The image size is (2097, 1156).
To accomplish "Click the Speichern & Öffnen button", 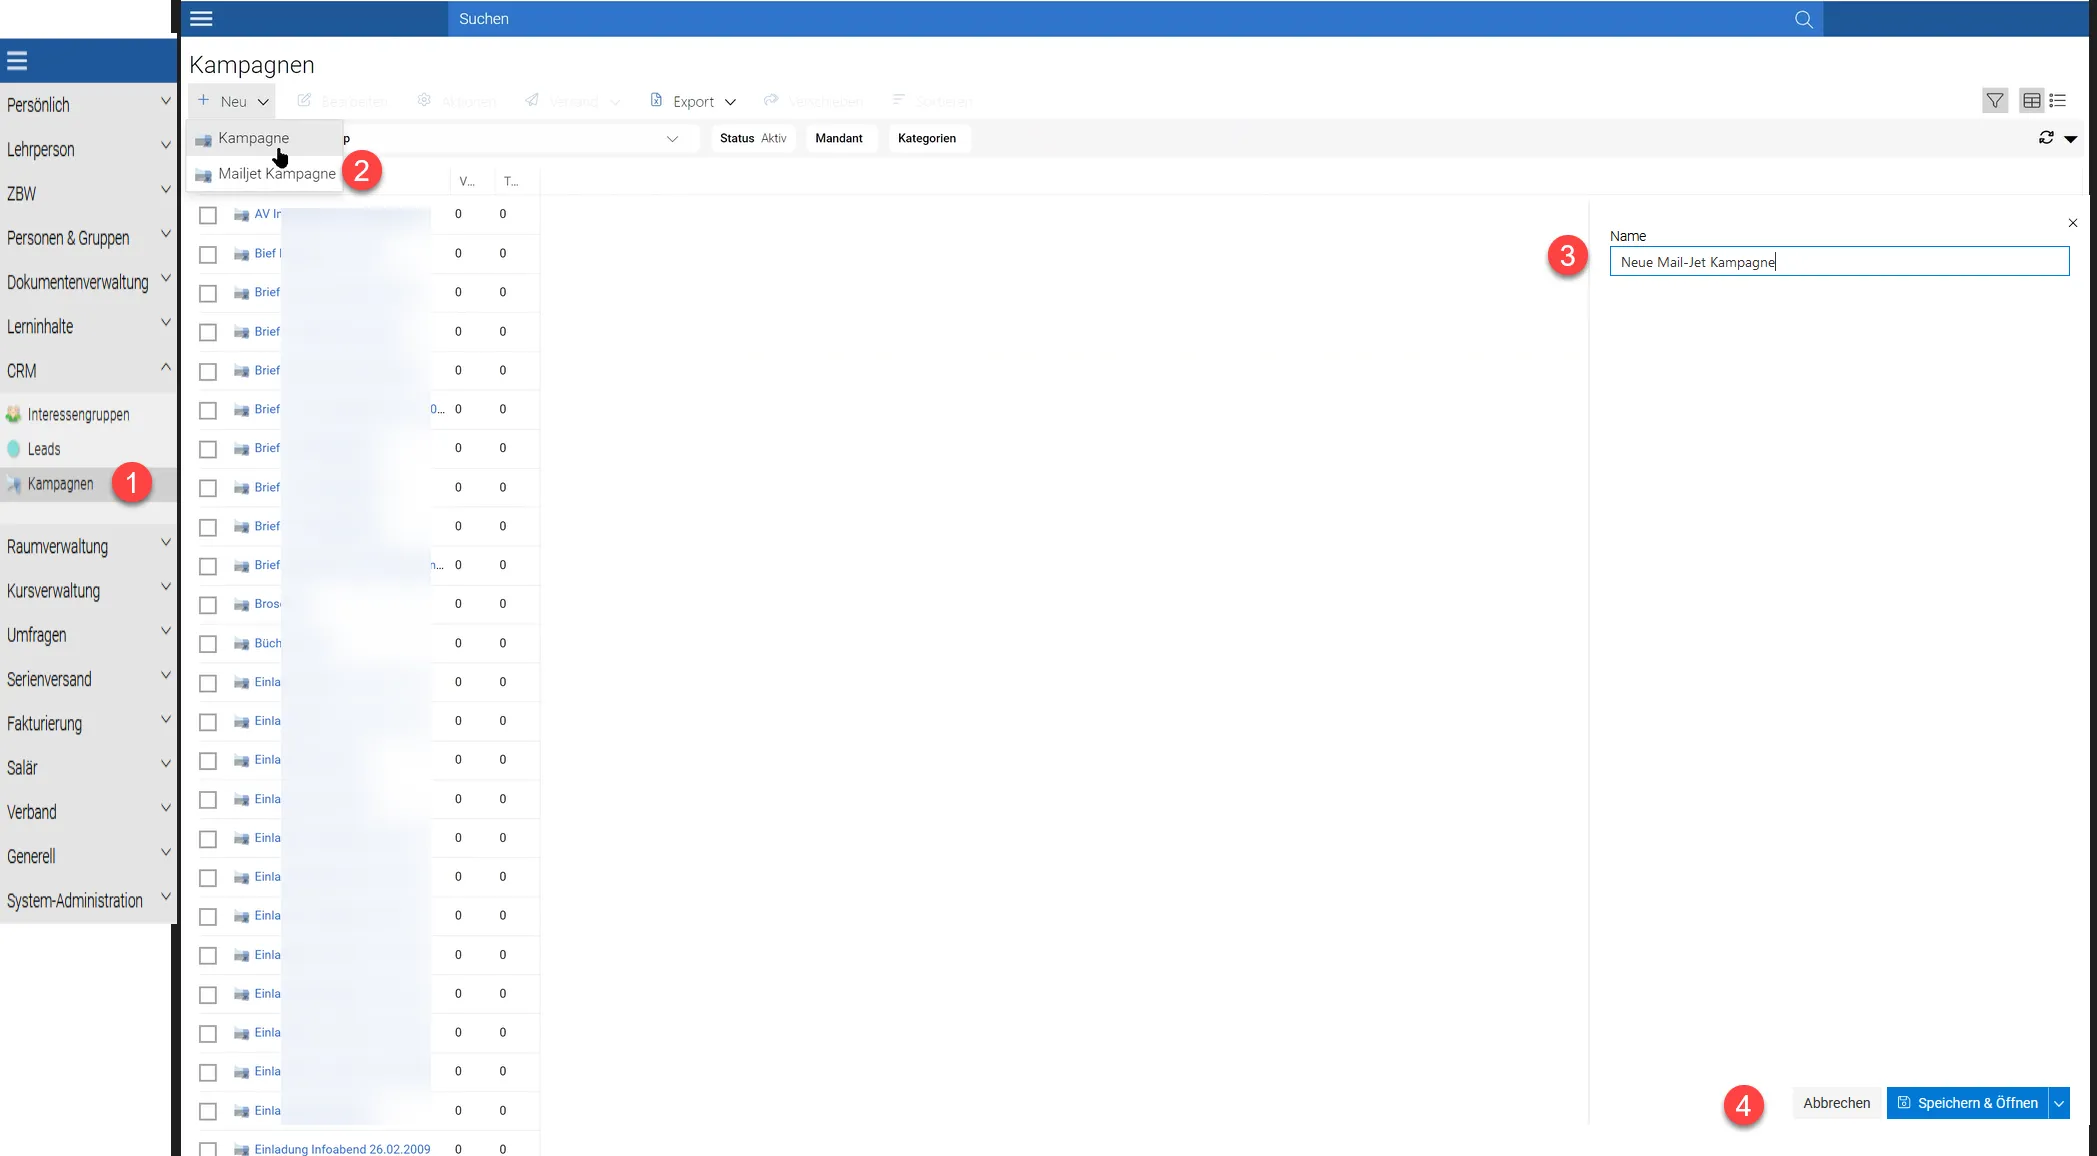I will coord(1967,1103).
